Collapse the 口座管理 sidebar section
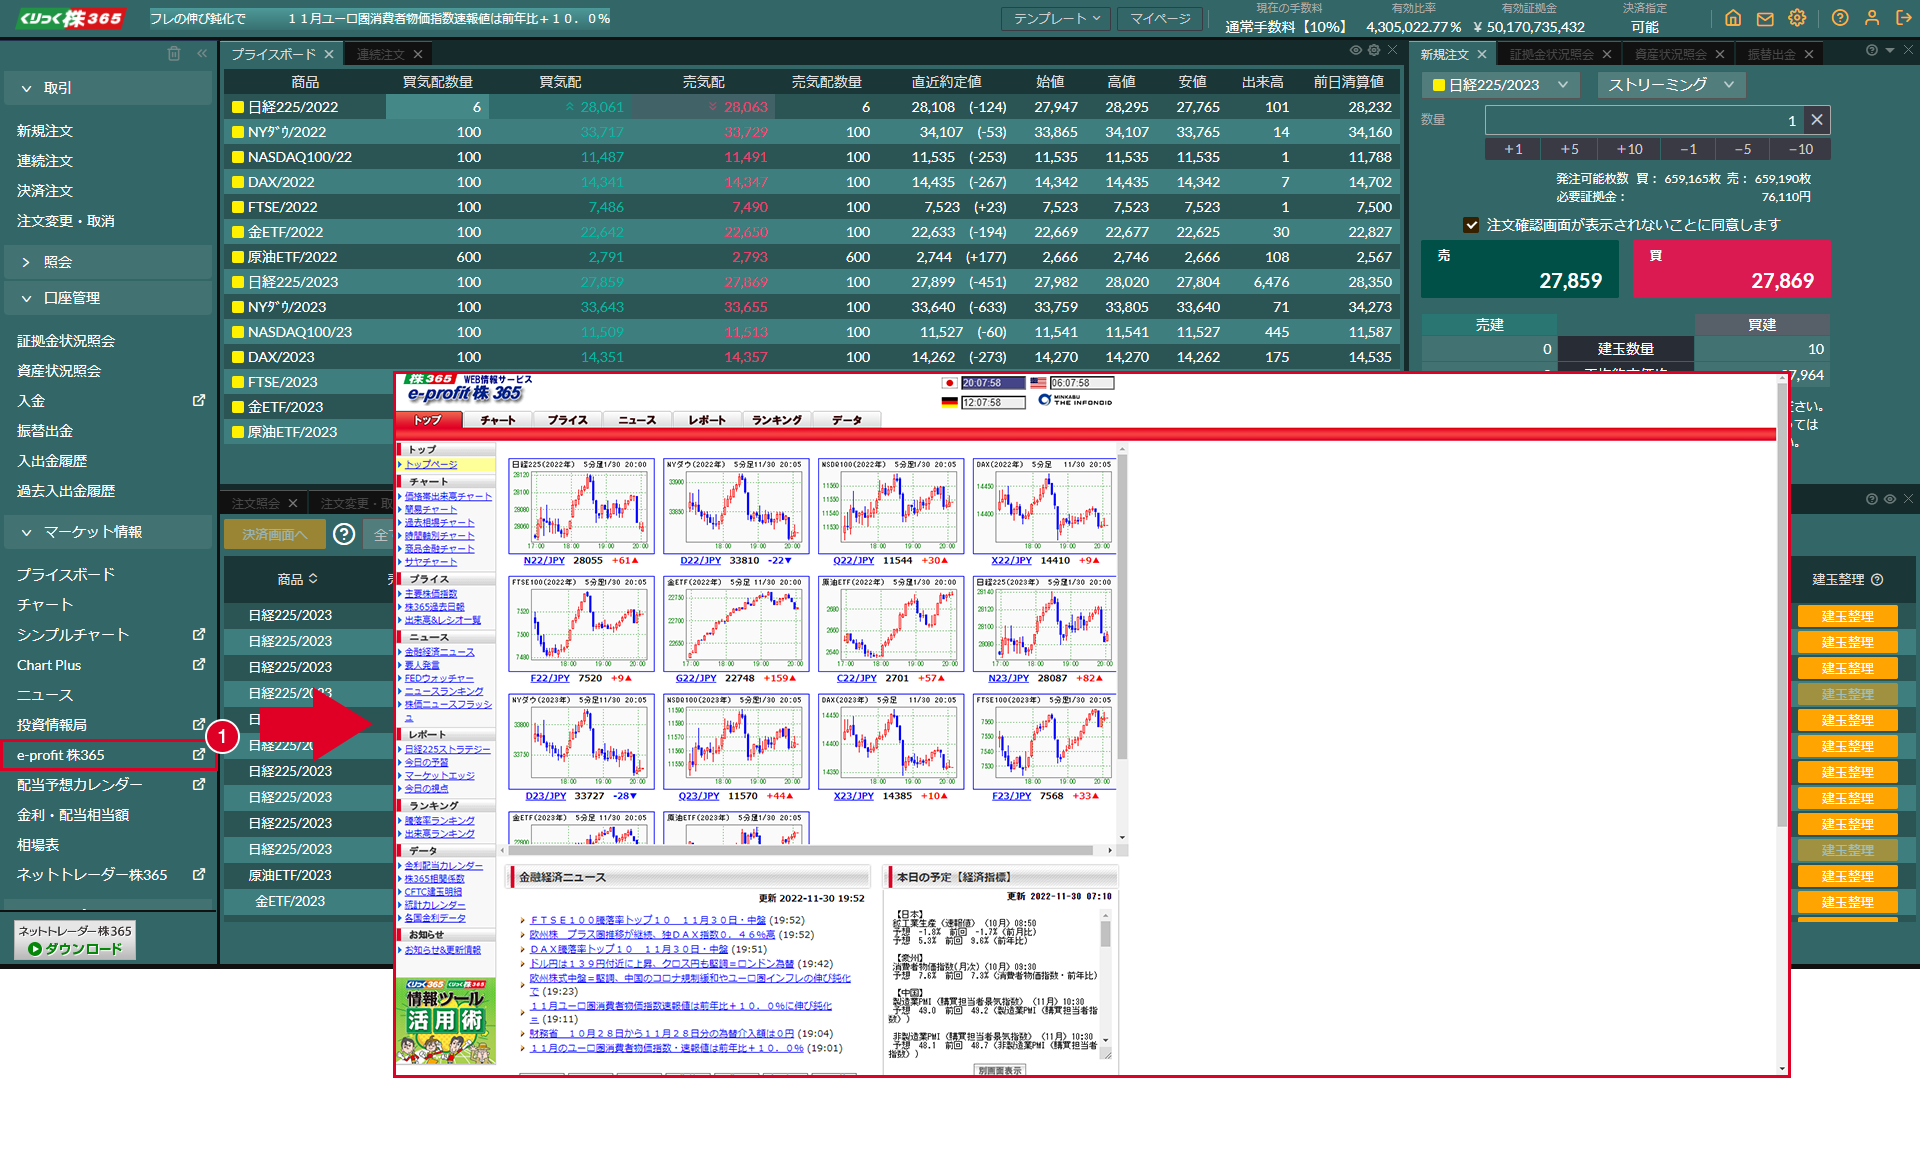The image size is (1920, 1162). point(108,298)
